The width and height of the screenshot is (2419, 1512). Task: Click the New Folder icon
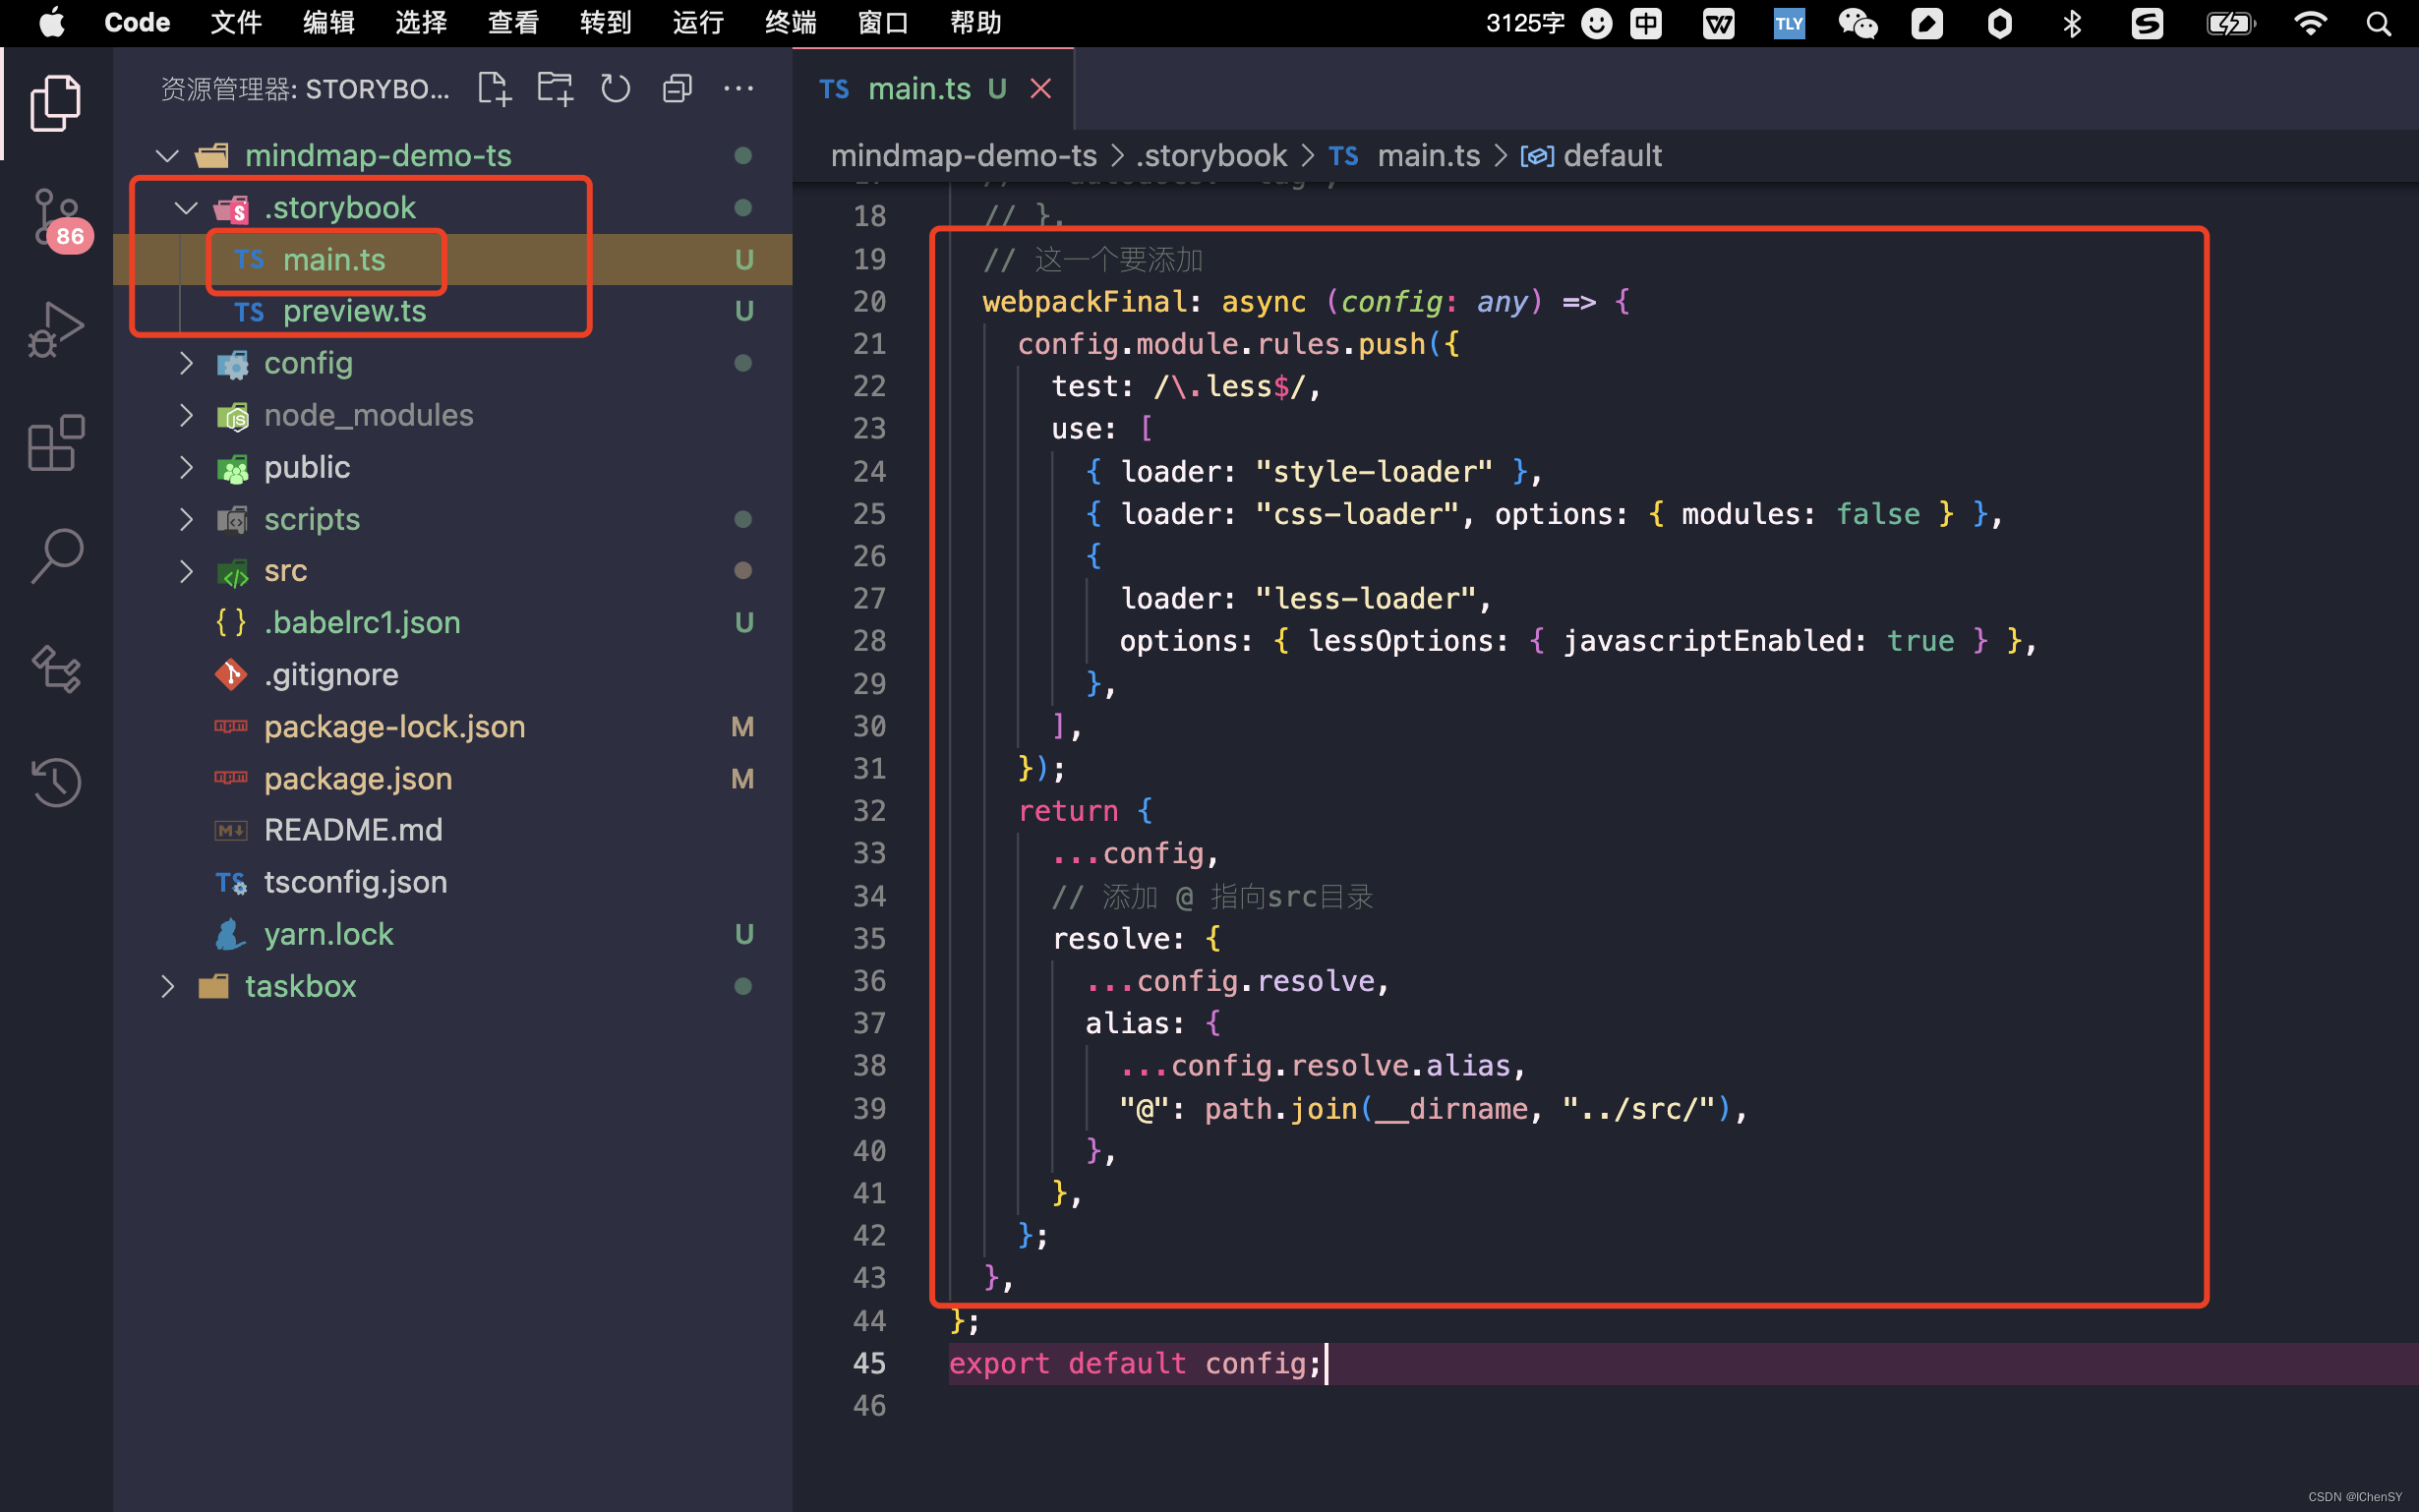555,89
